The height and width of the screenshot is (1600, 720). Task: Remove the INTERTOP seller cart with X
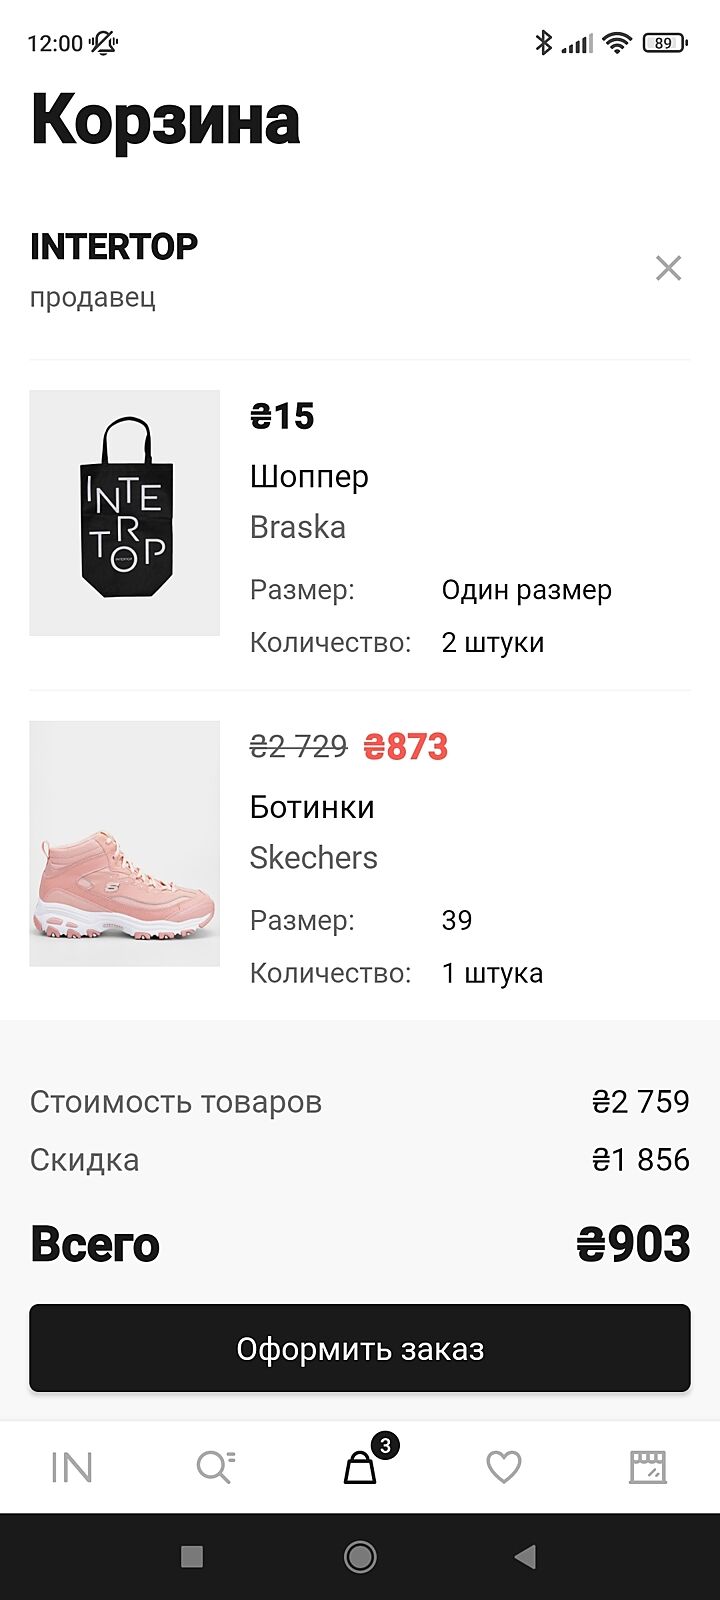[x=668, y=268]
